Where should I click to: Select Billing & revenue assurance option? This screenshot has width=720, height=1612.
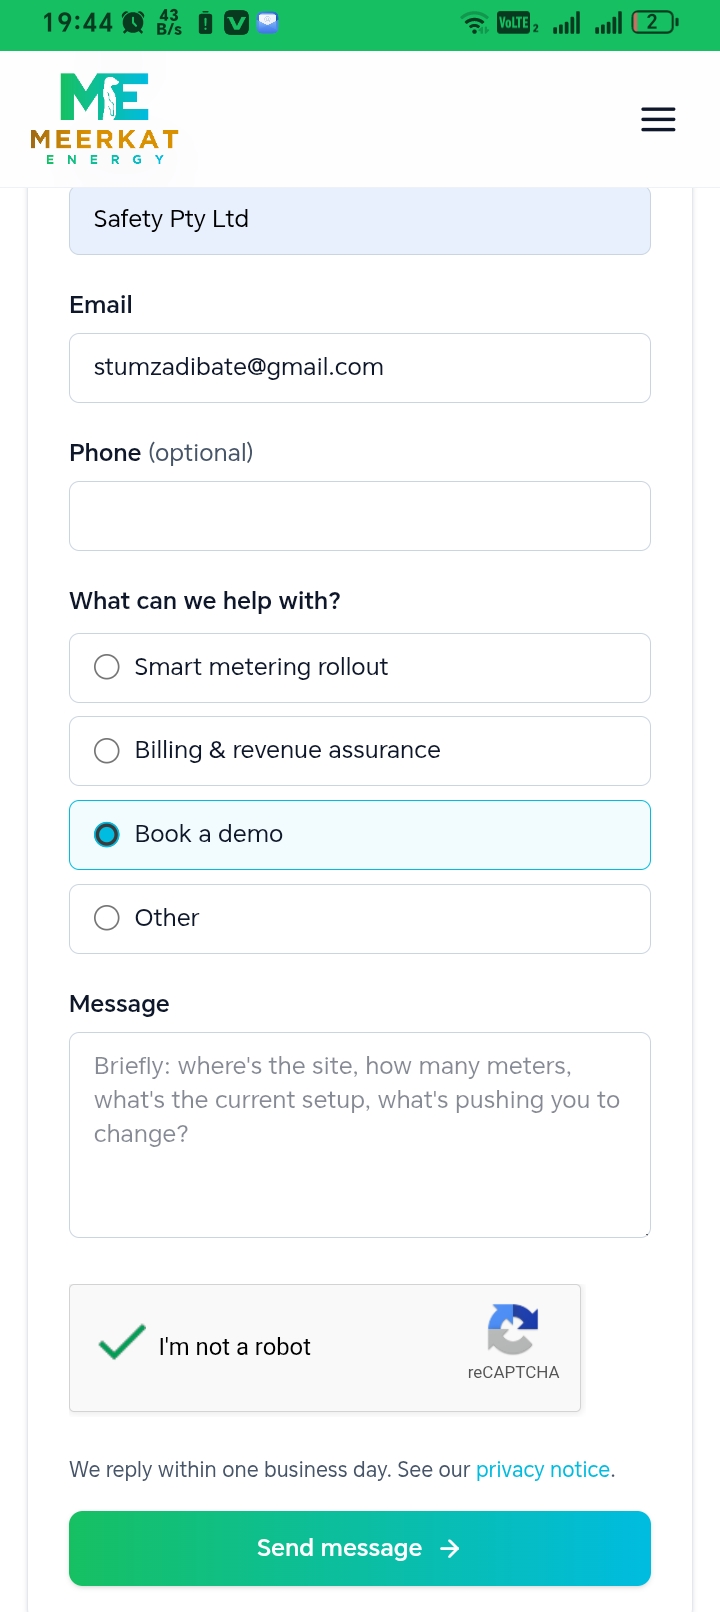[x=360, y=751]
